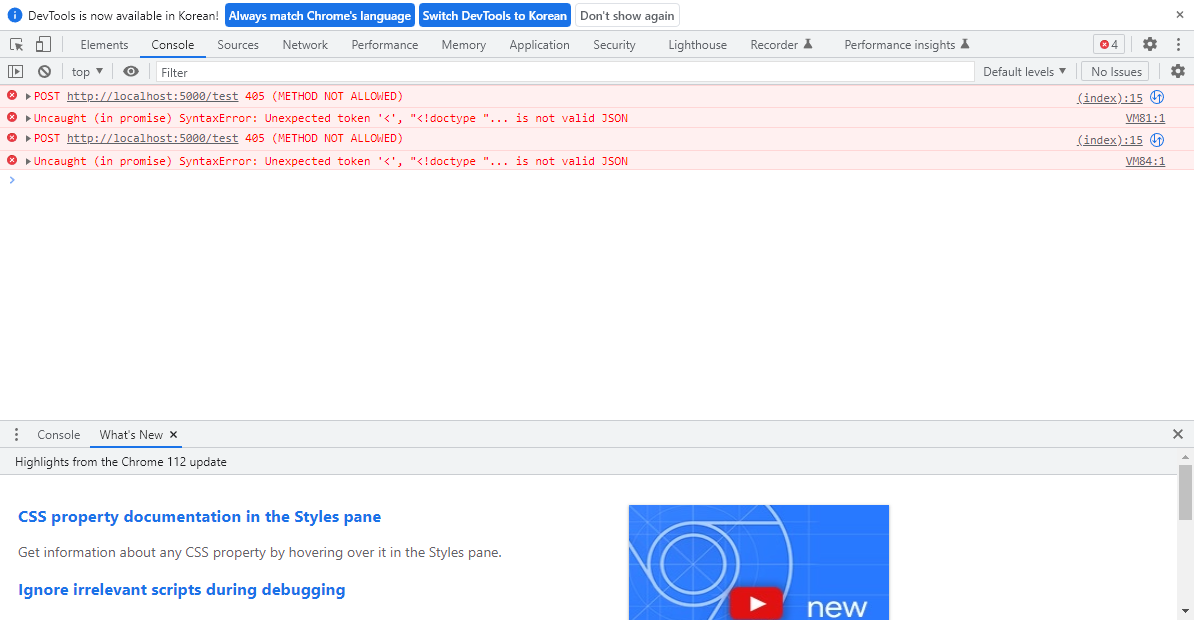The image size is (1194, 620).
Task: Click the No Issues button
Action: point(1116,72)
